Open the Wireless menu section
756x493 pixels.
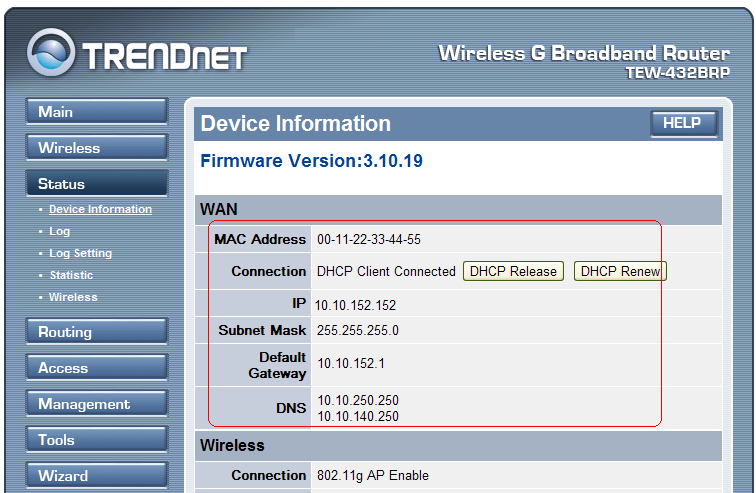click(97, 147)
